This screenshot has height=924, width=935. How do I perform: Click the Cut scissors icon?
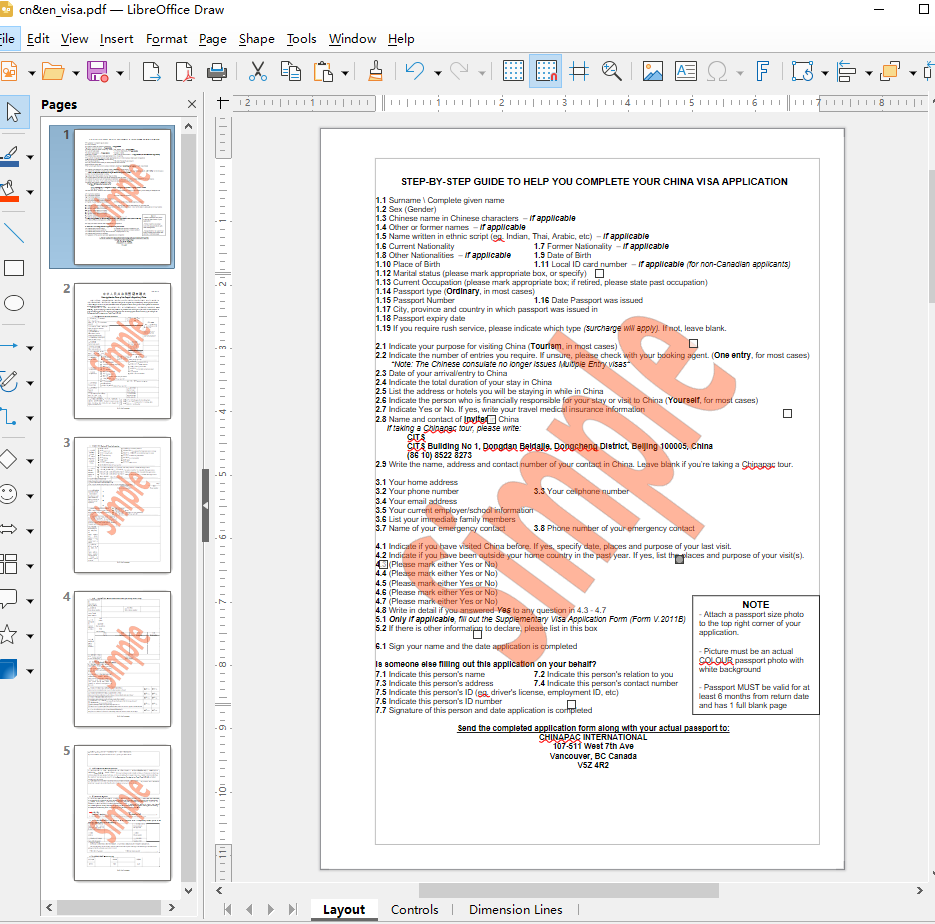point(258,72)
